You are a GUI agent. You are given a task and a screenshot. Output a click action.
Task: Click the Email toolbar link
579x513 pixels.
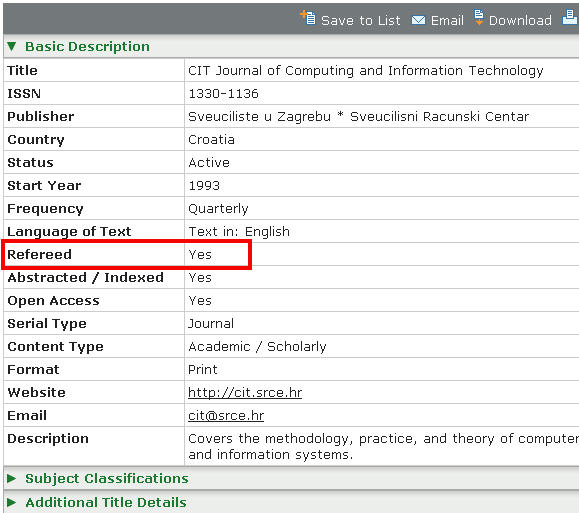[447, 20]
